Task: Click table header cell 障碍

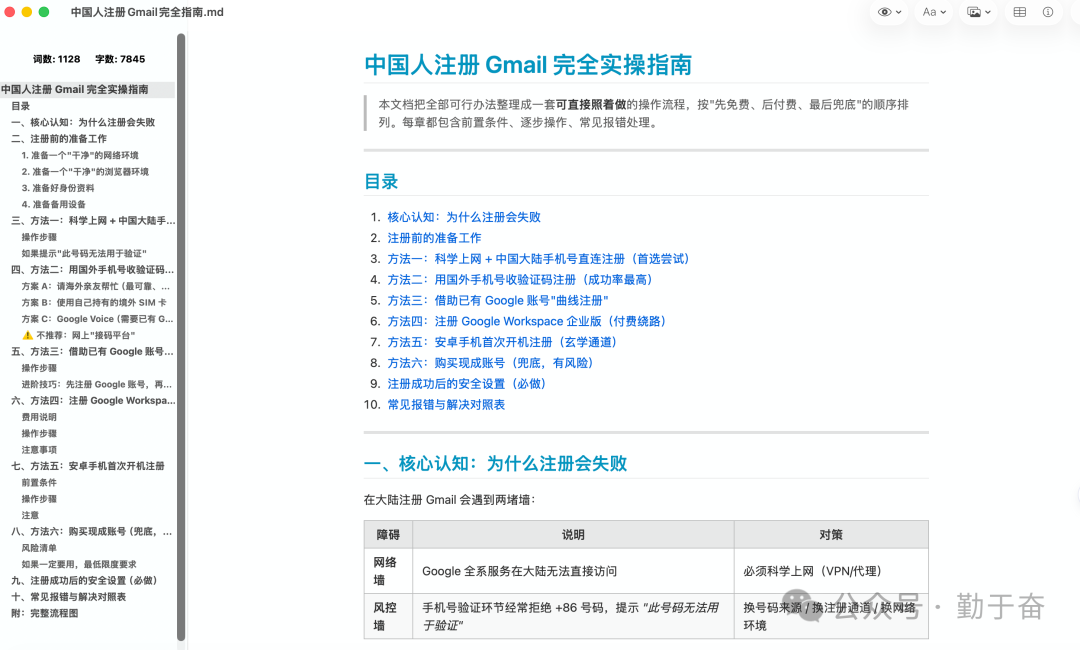Action: coord(388,534)
